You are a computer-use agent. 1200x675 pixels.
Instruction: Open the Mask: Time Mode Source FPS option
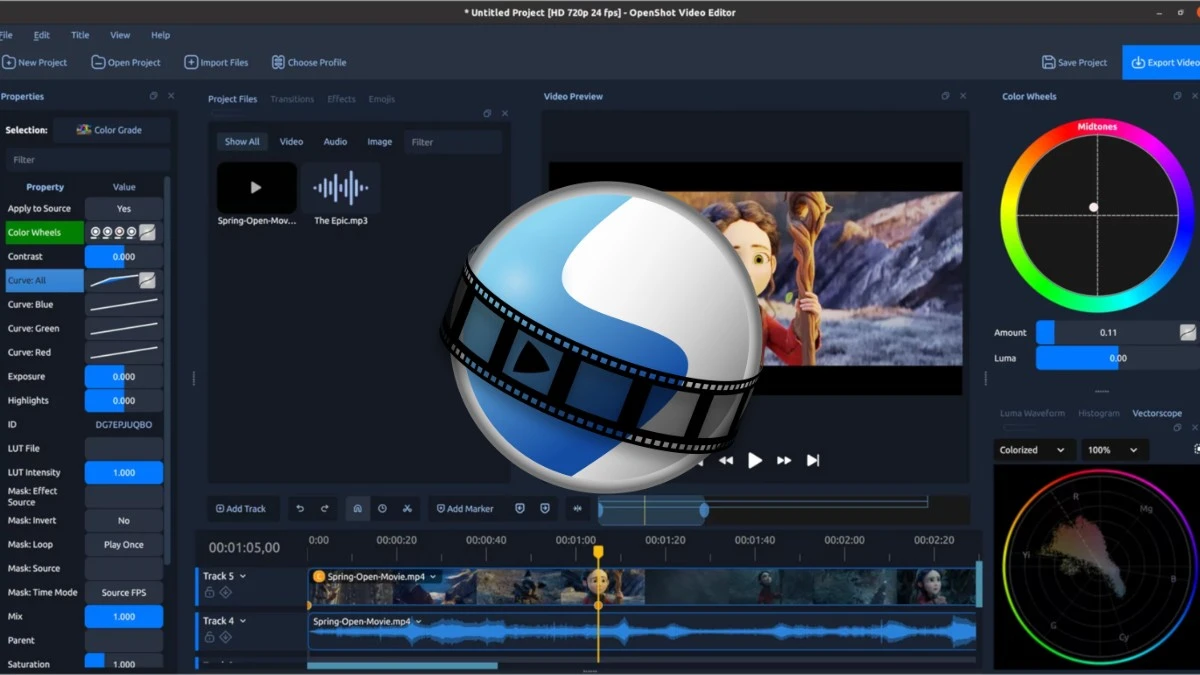tap(124, 593)
